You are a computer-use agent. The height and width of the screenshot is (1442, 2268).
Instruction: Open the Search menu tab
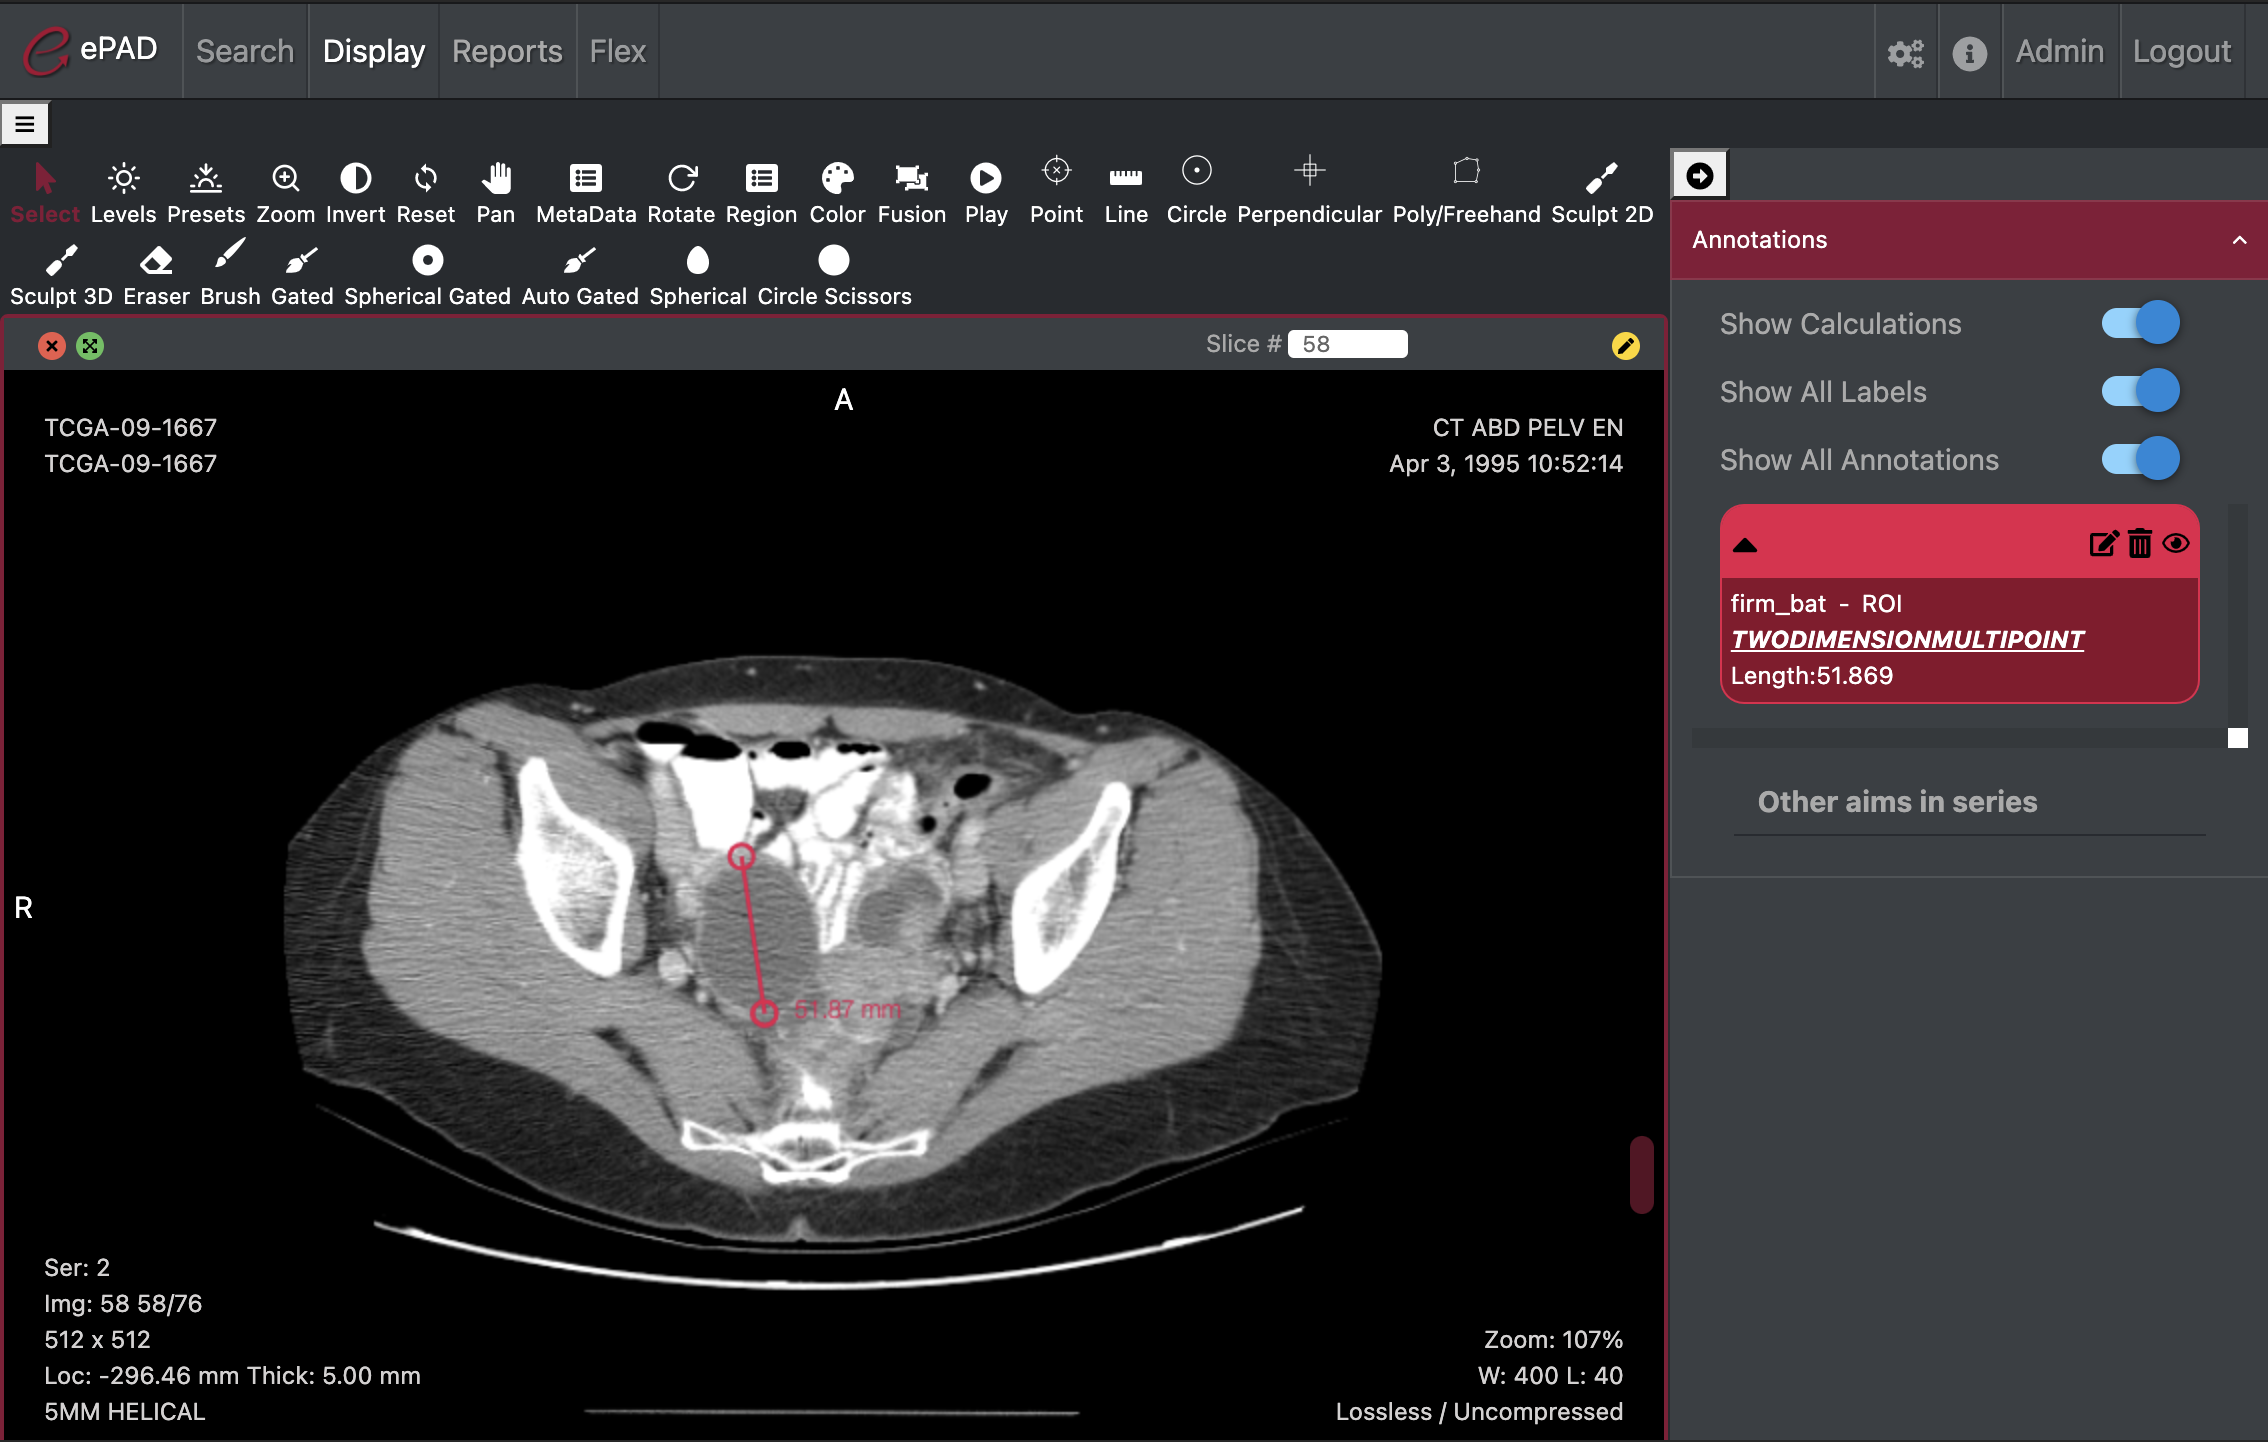coord(245,51)
